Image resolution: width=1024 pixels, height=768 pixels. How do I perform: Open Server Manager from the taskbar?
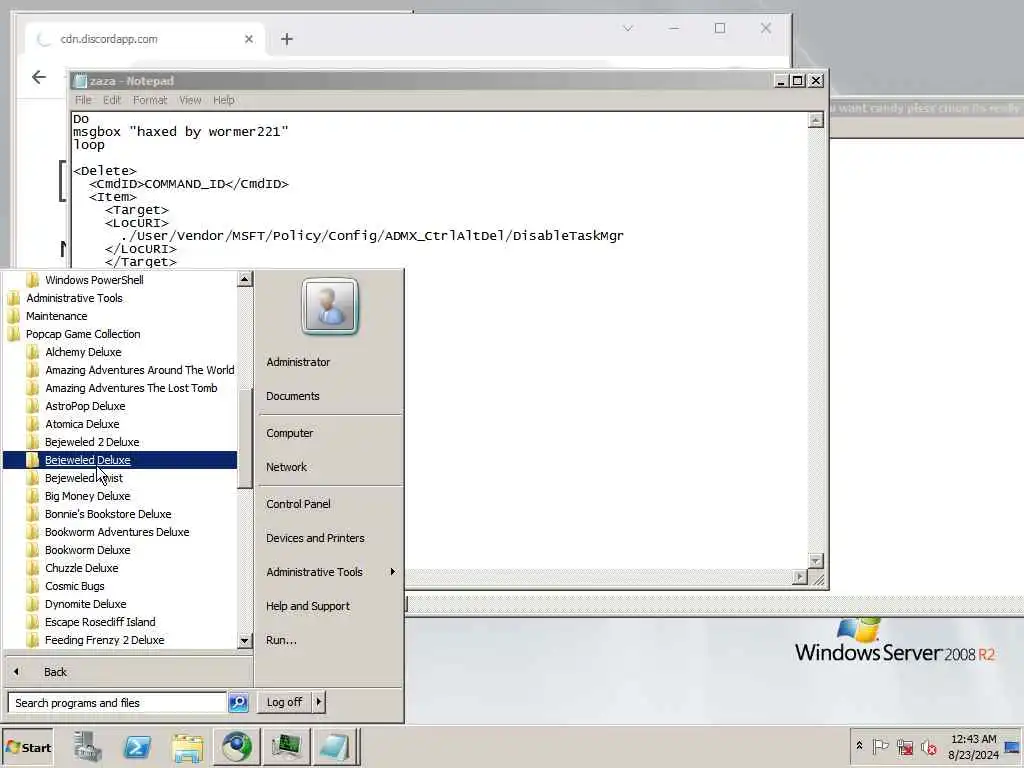pyautogui.click(x=87, y=747)
